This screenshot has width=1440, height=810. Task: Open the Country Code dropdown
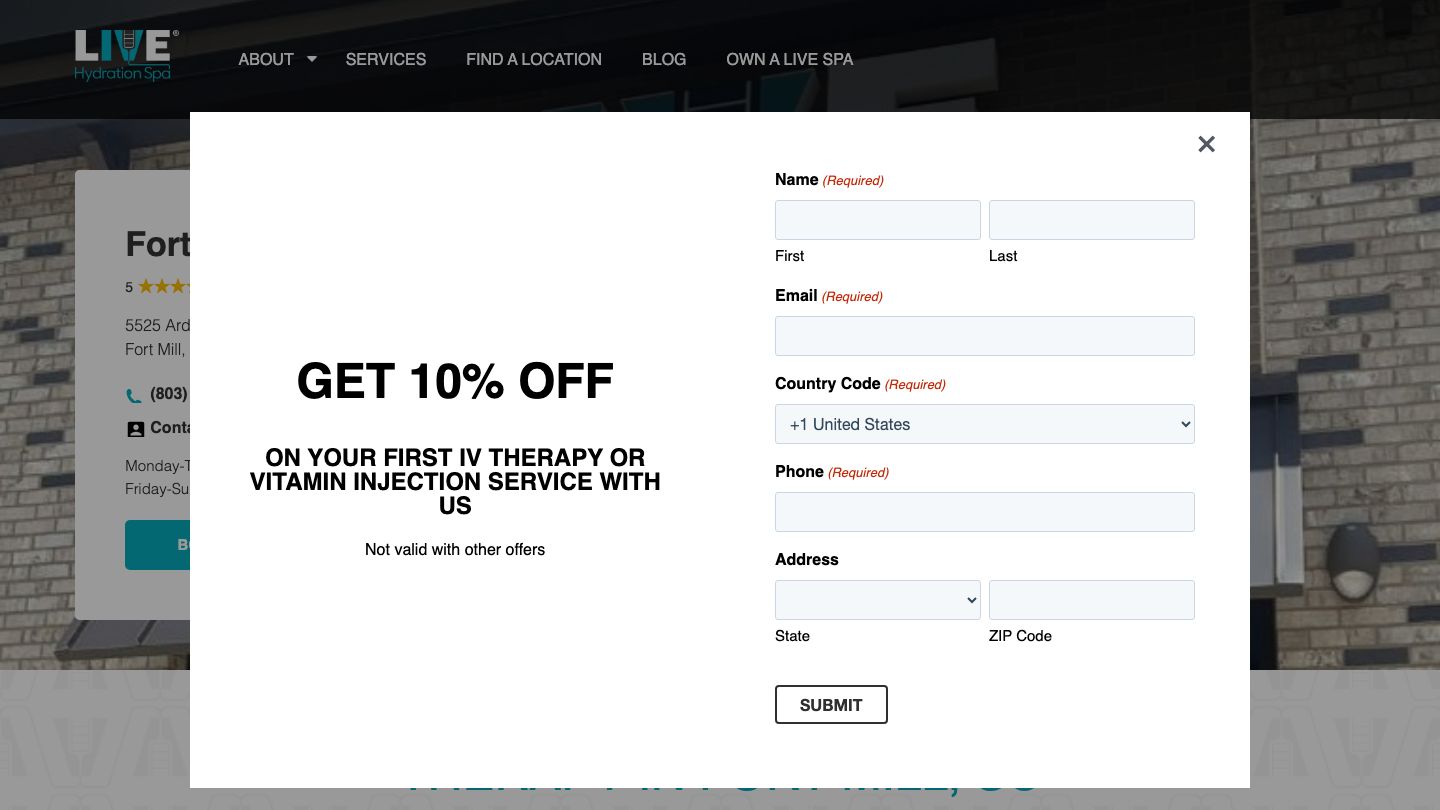[x=984, y=424]
